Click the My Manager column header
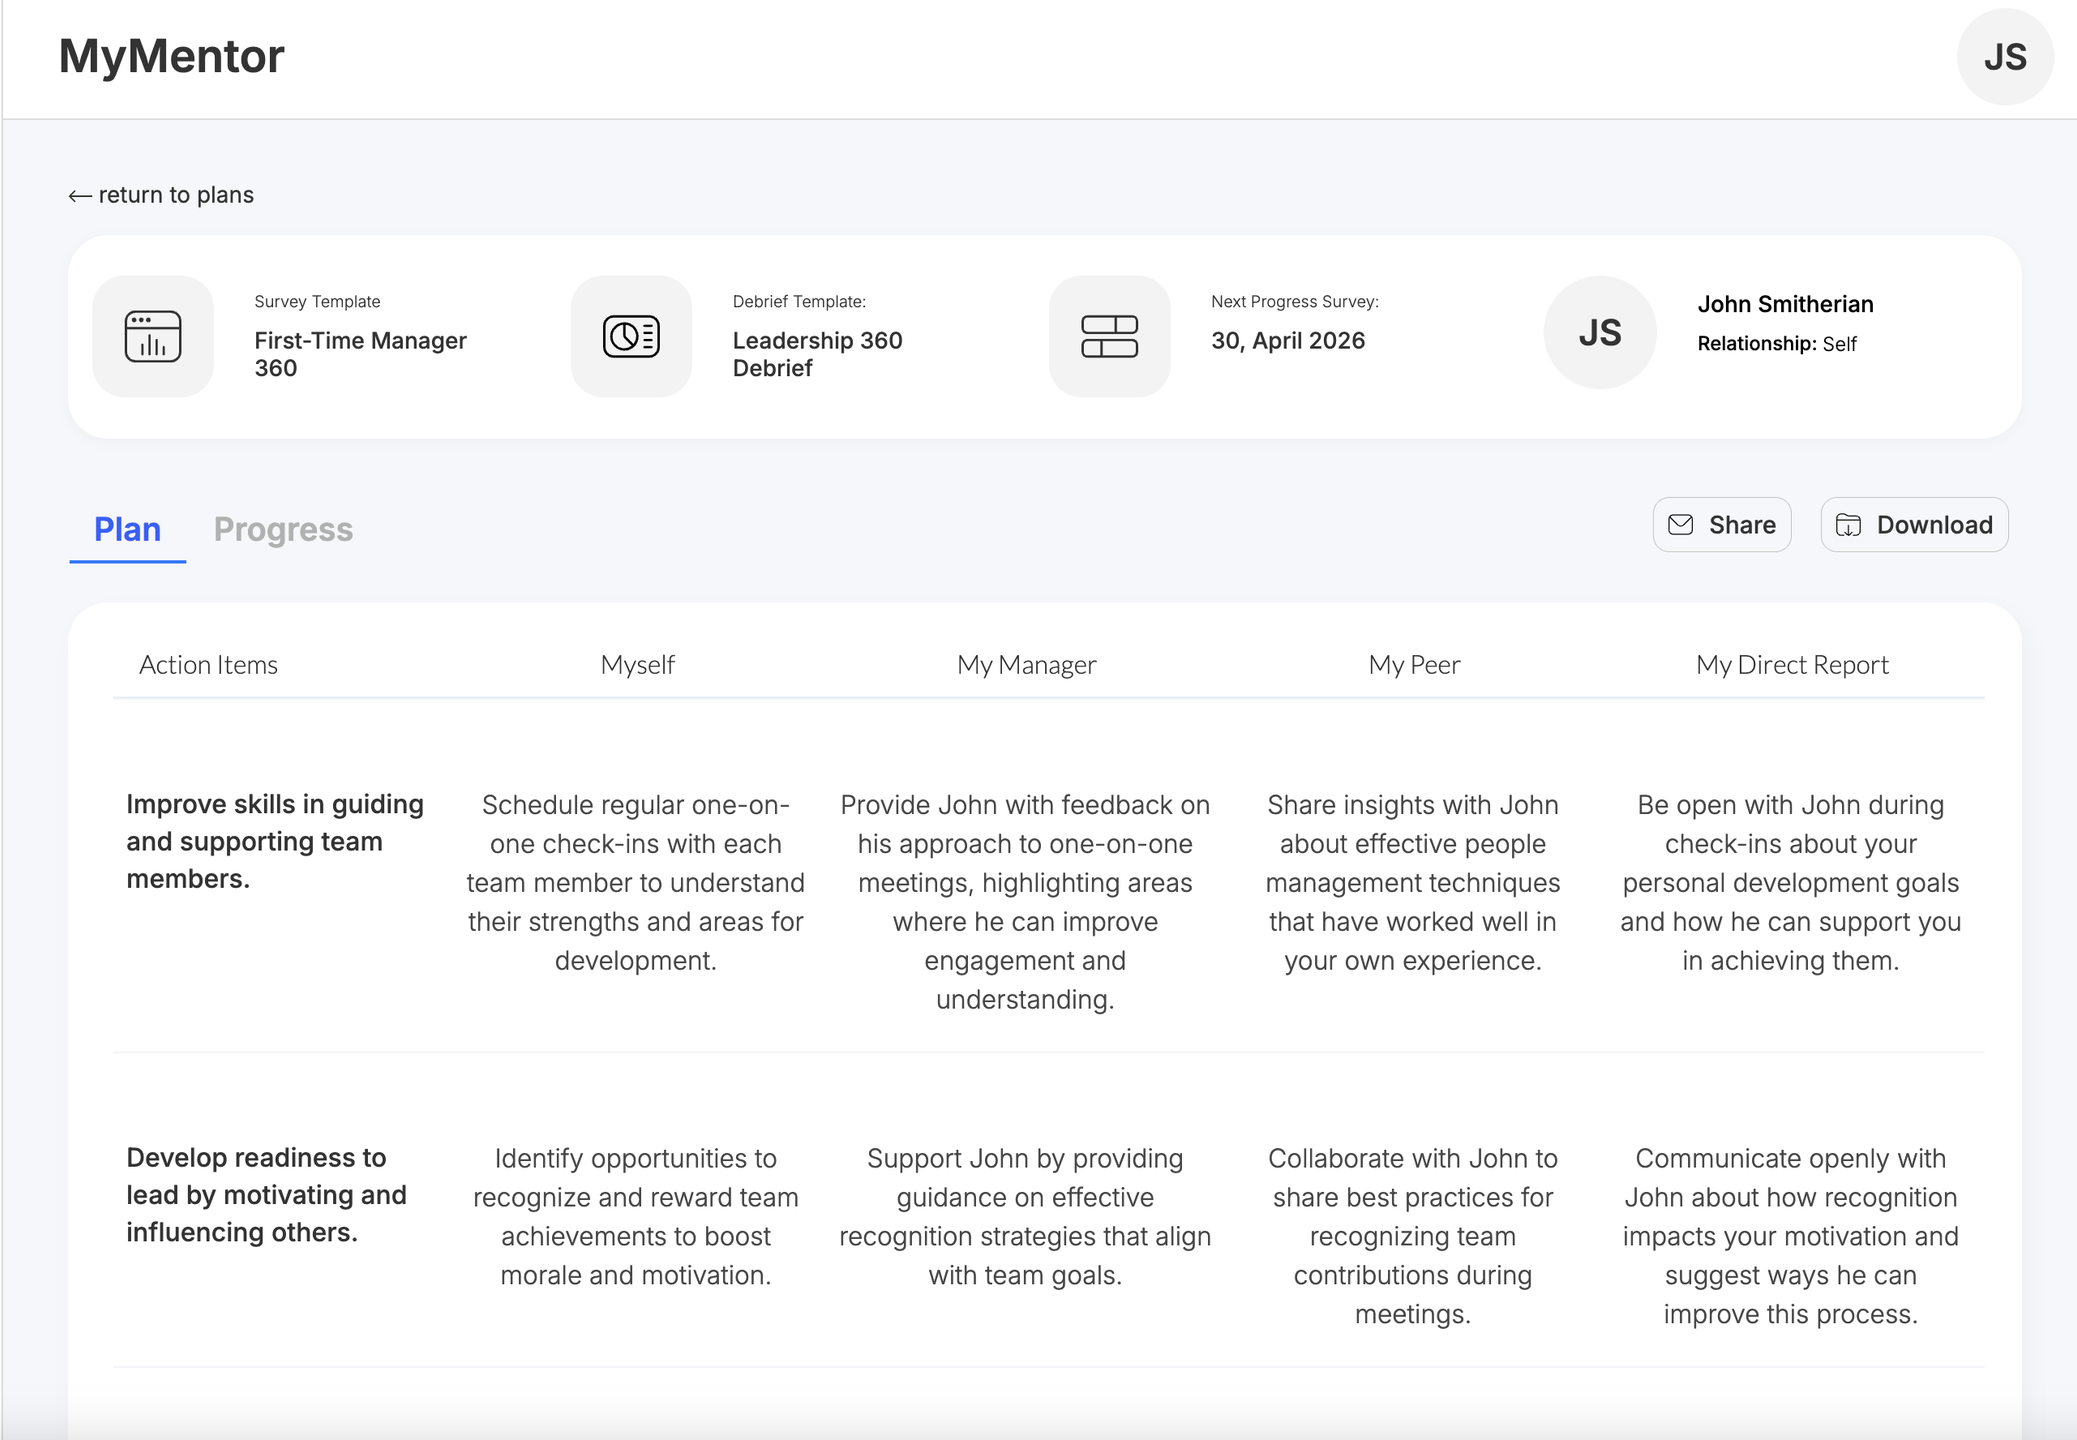2077x1440 pixels. pos(1026,665)
